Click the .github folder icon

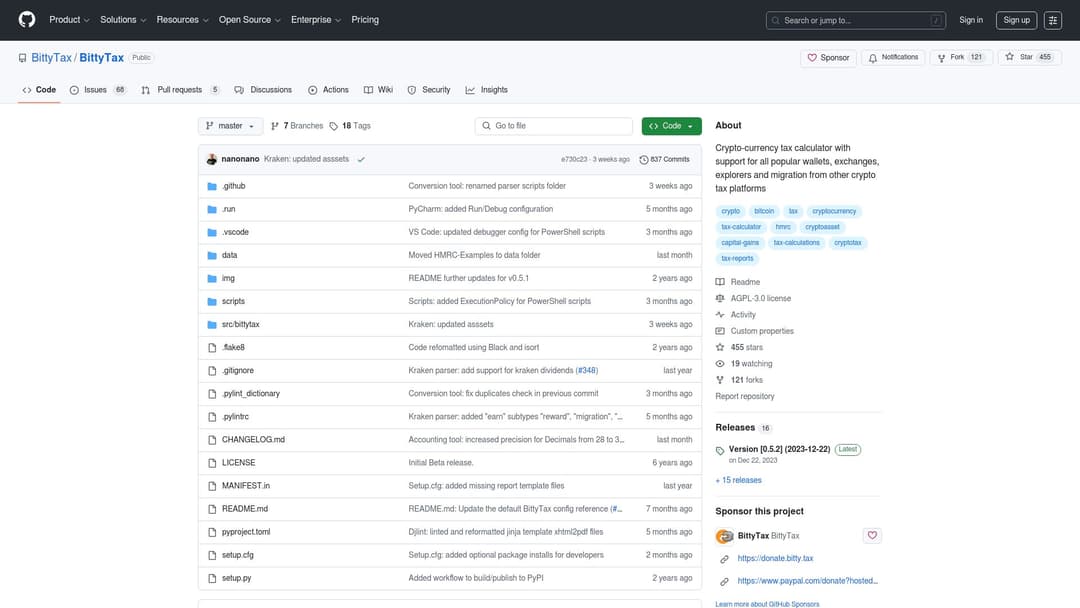tap(212, 186)
